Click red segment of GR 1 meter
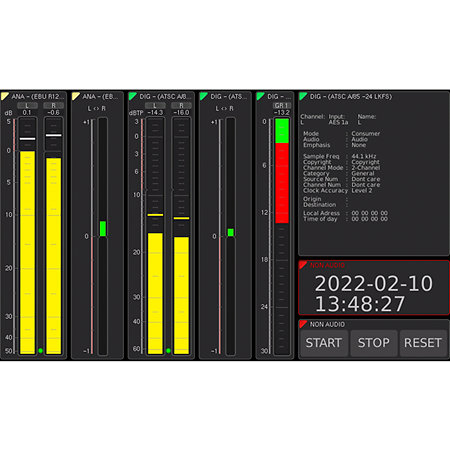450x450 pixels. (282, 183)
